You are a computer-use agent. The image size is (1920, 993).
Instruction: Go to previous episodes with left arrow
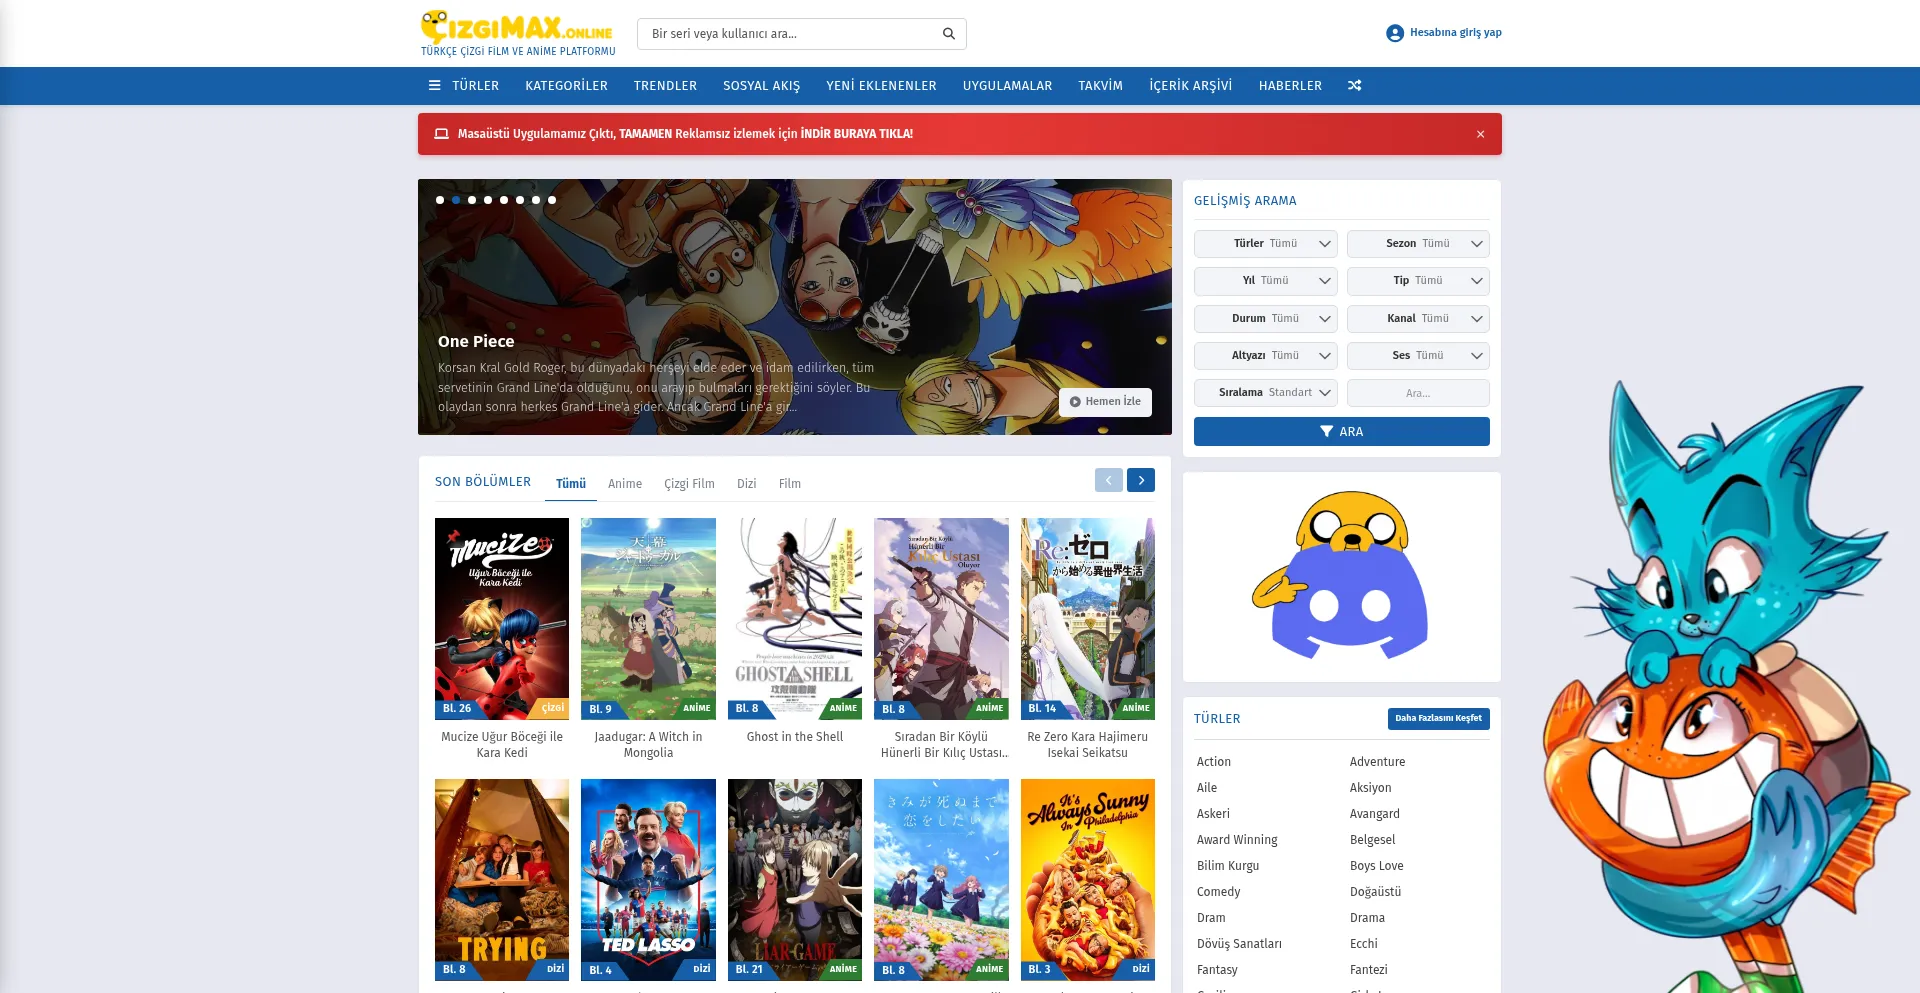(1109, 480)
